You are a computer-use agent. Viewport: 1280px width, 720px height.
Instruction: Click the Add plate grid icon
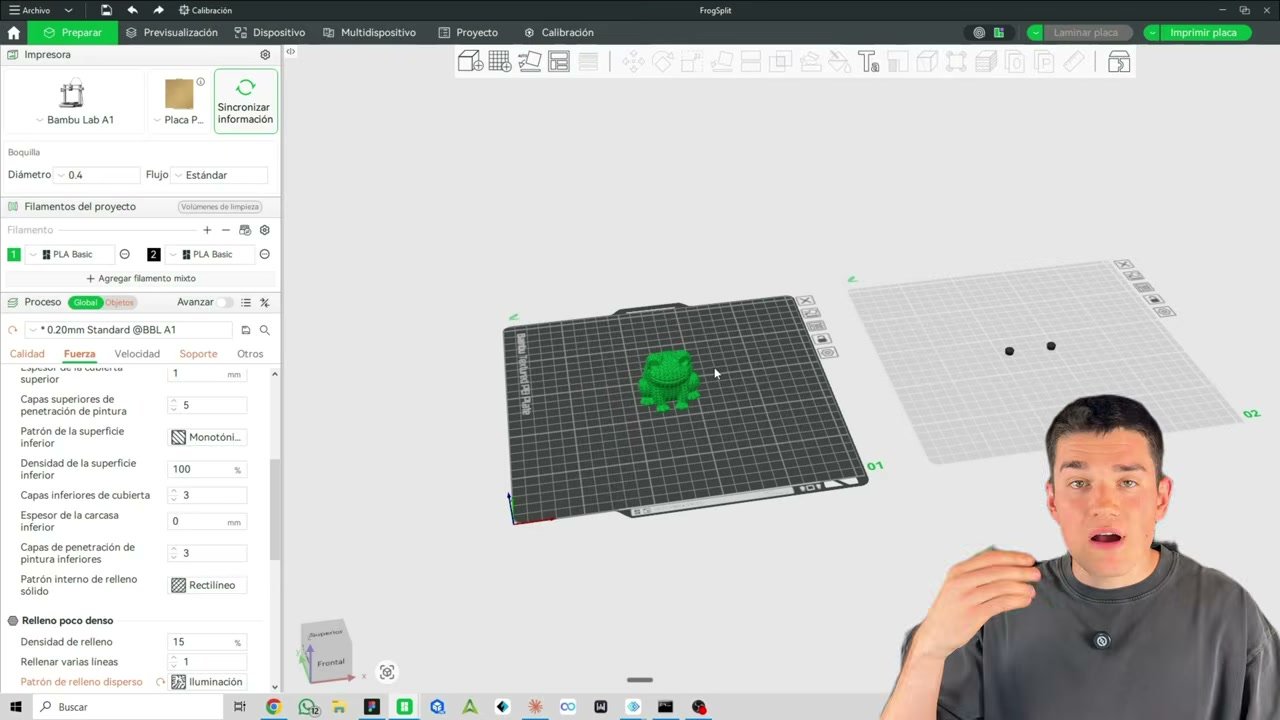[500, 62]
